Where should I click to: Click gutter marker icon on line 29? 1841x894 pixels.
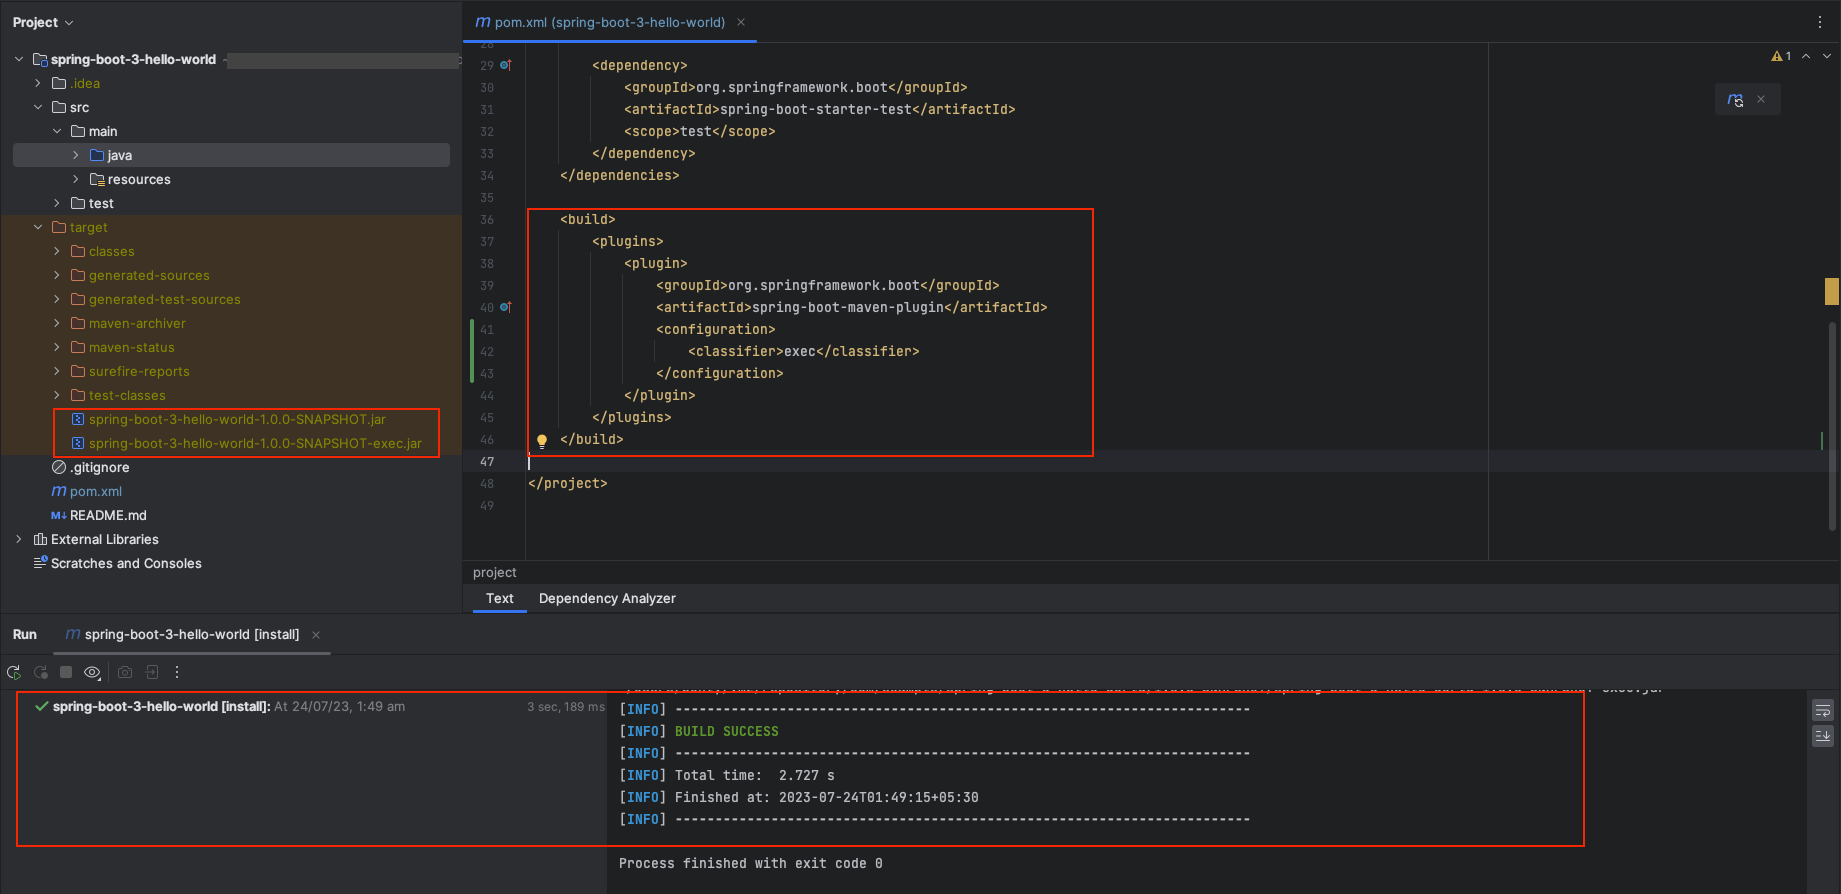pyautogui.click(x=506, y=65)
